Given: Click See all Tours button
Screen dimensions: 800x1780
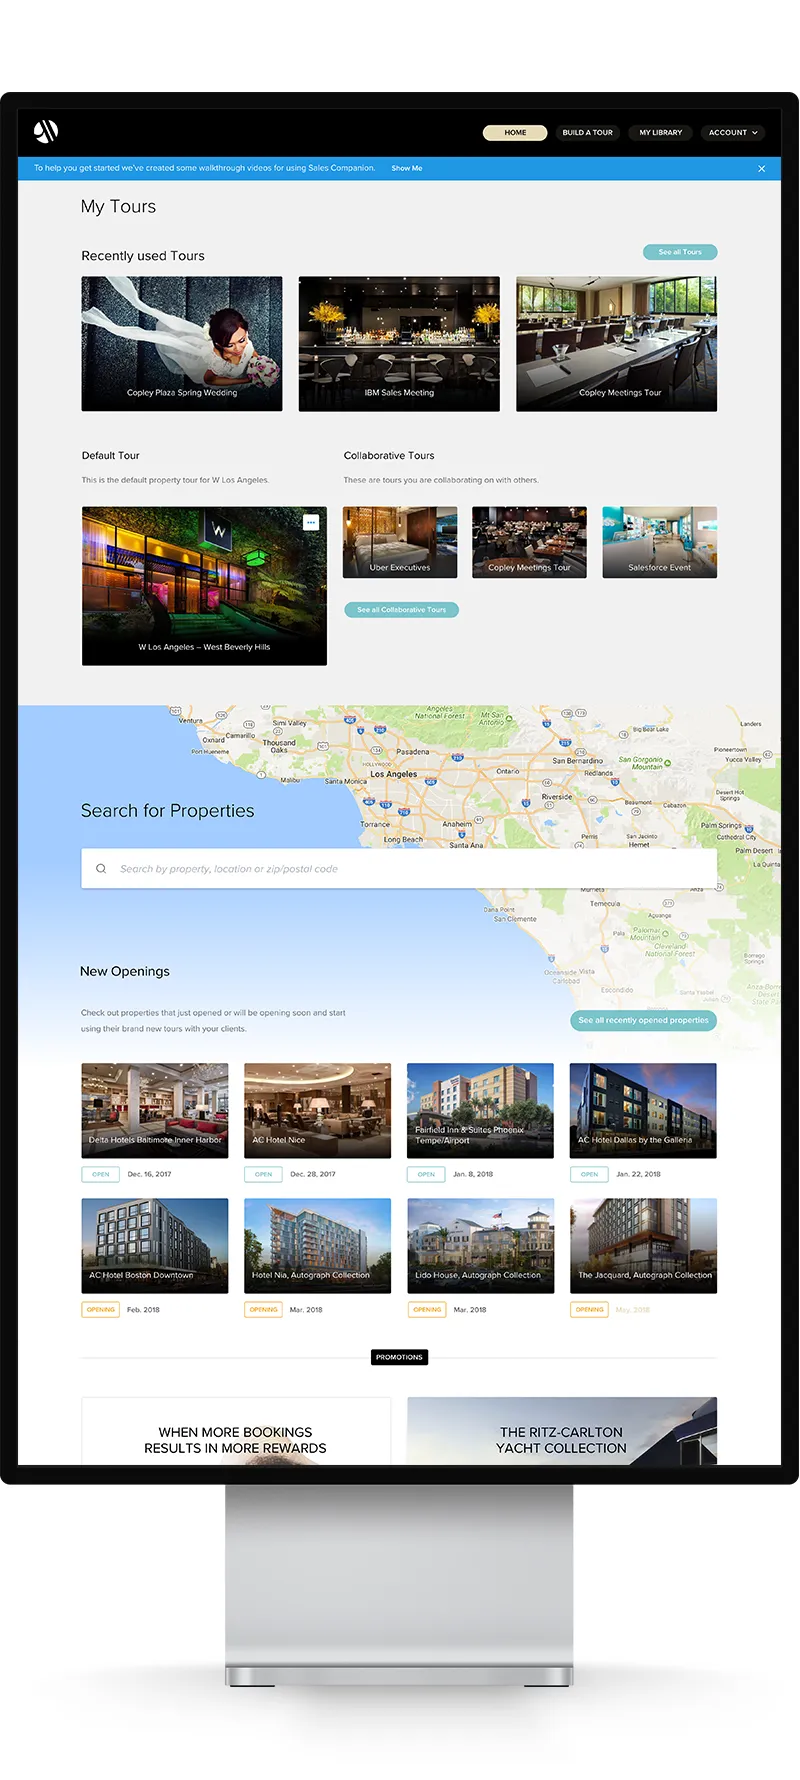Looking at the screenshot, I should pos(680,252).
